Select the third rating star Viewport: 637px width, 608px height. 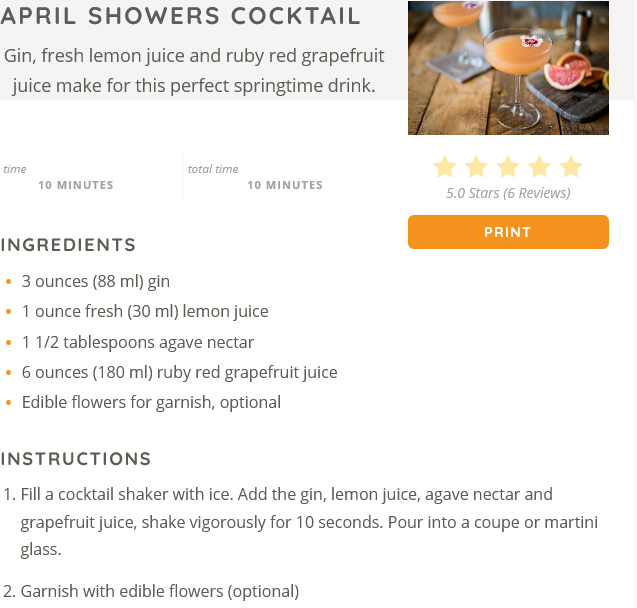pyautogui.click(x=508, y=167)
